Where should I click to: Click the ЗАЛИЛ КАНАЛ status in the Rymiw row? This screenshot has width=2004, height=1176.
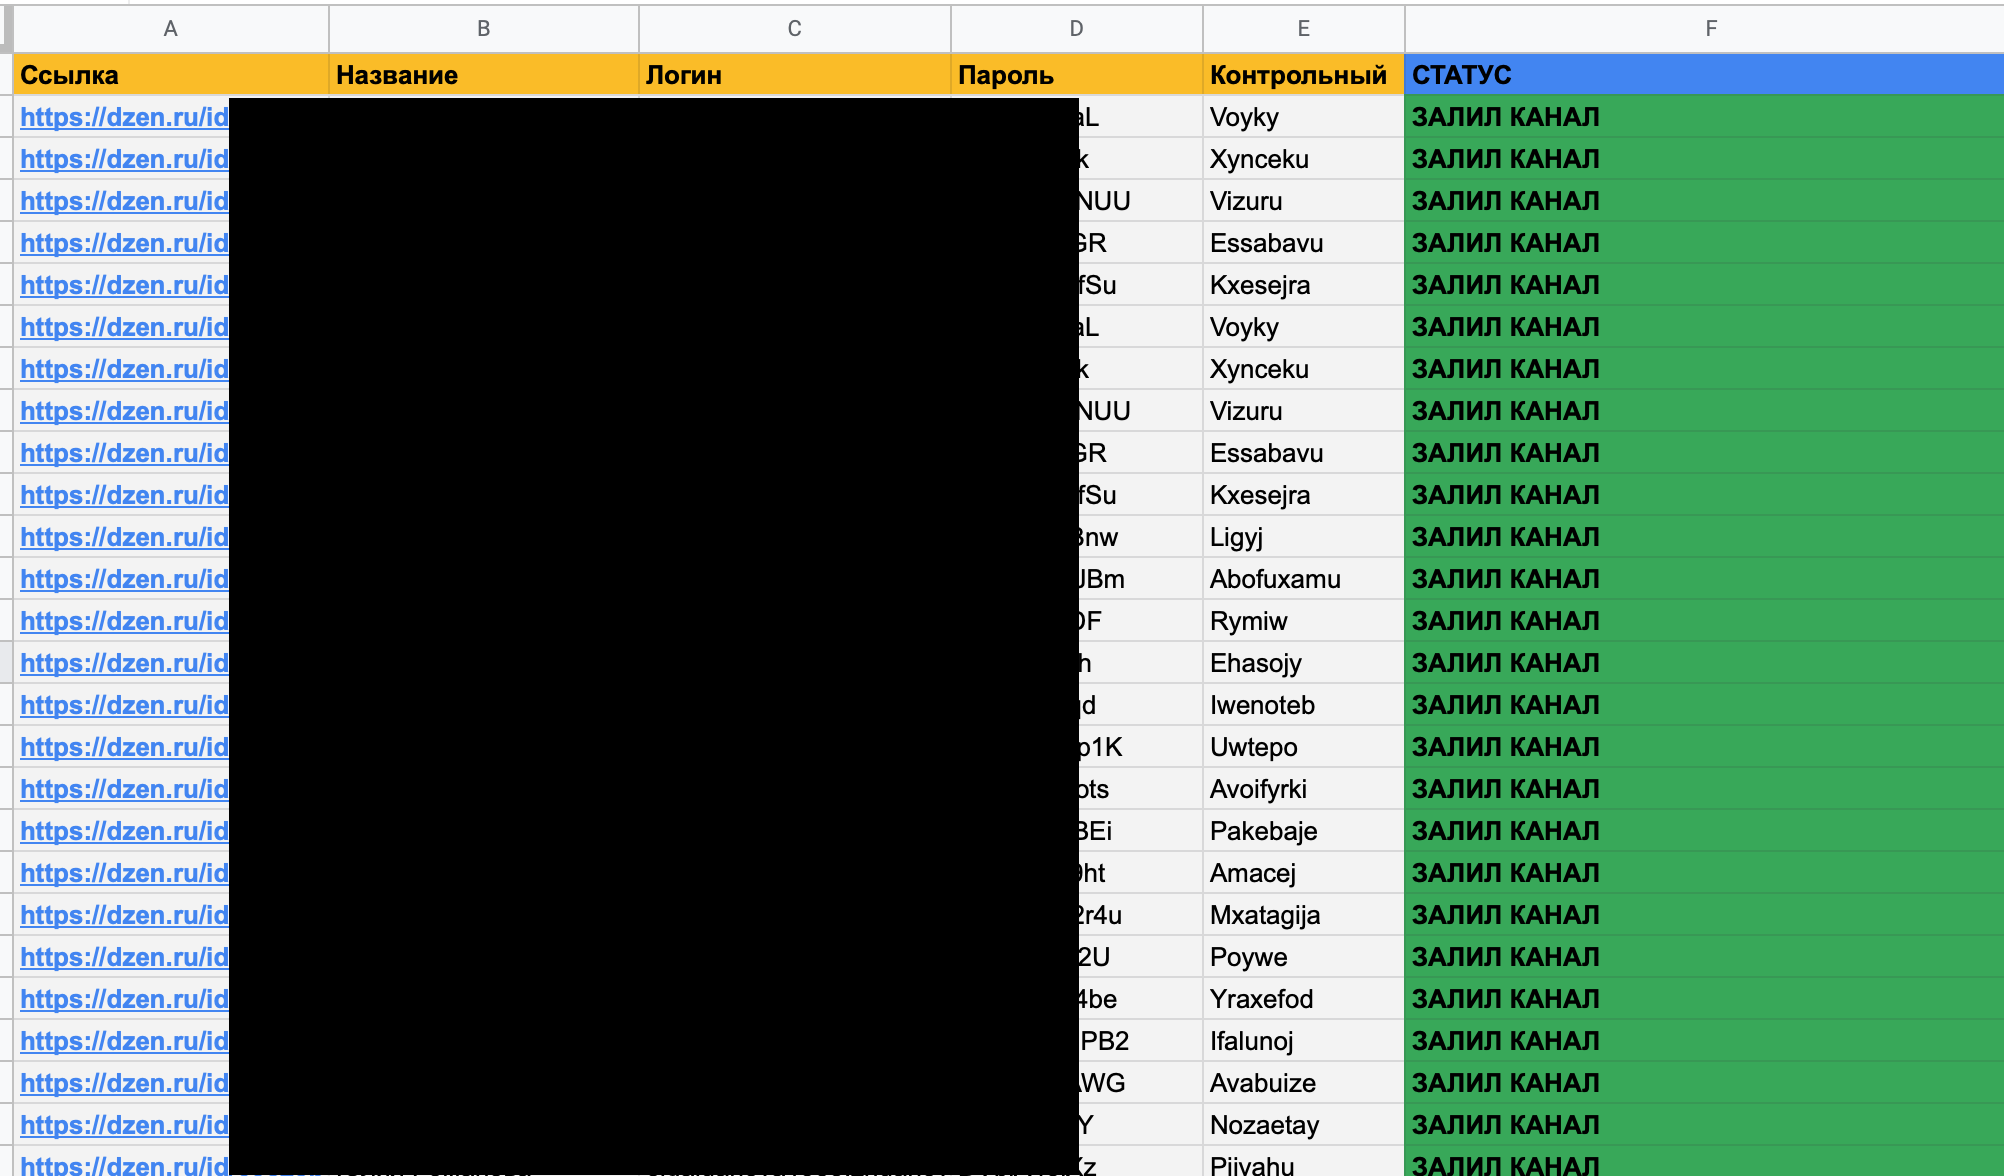[1505, 621]
